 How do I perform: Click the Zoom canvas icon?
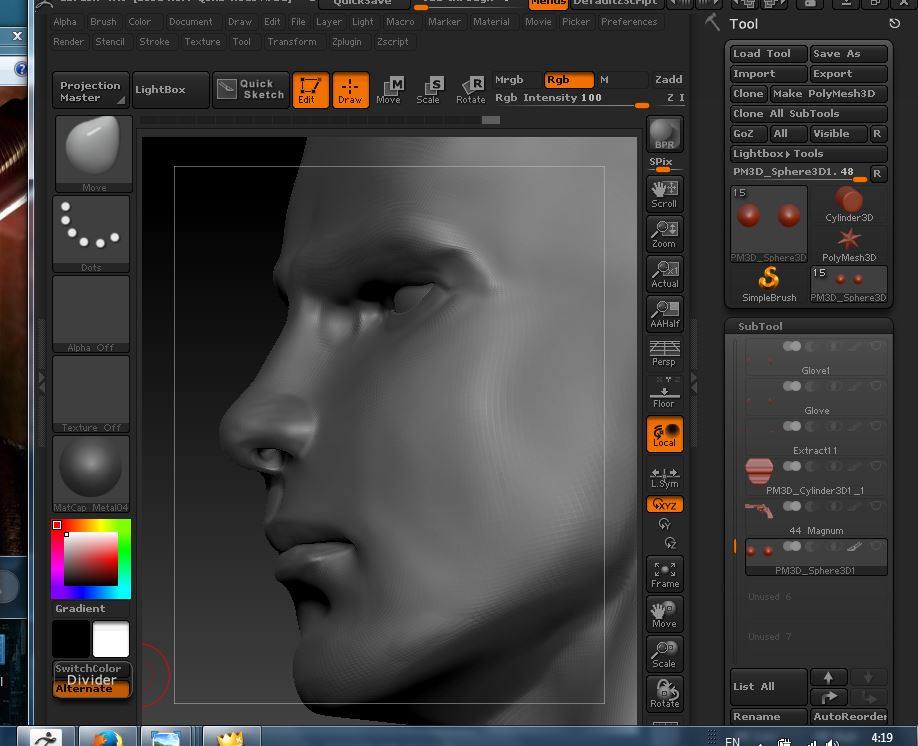pyautogui.click(x=664, y=234)
